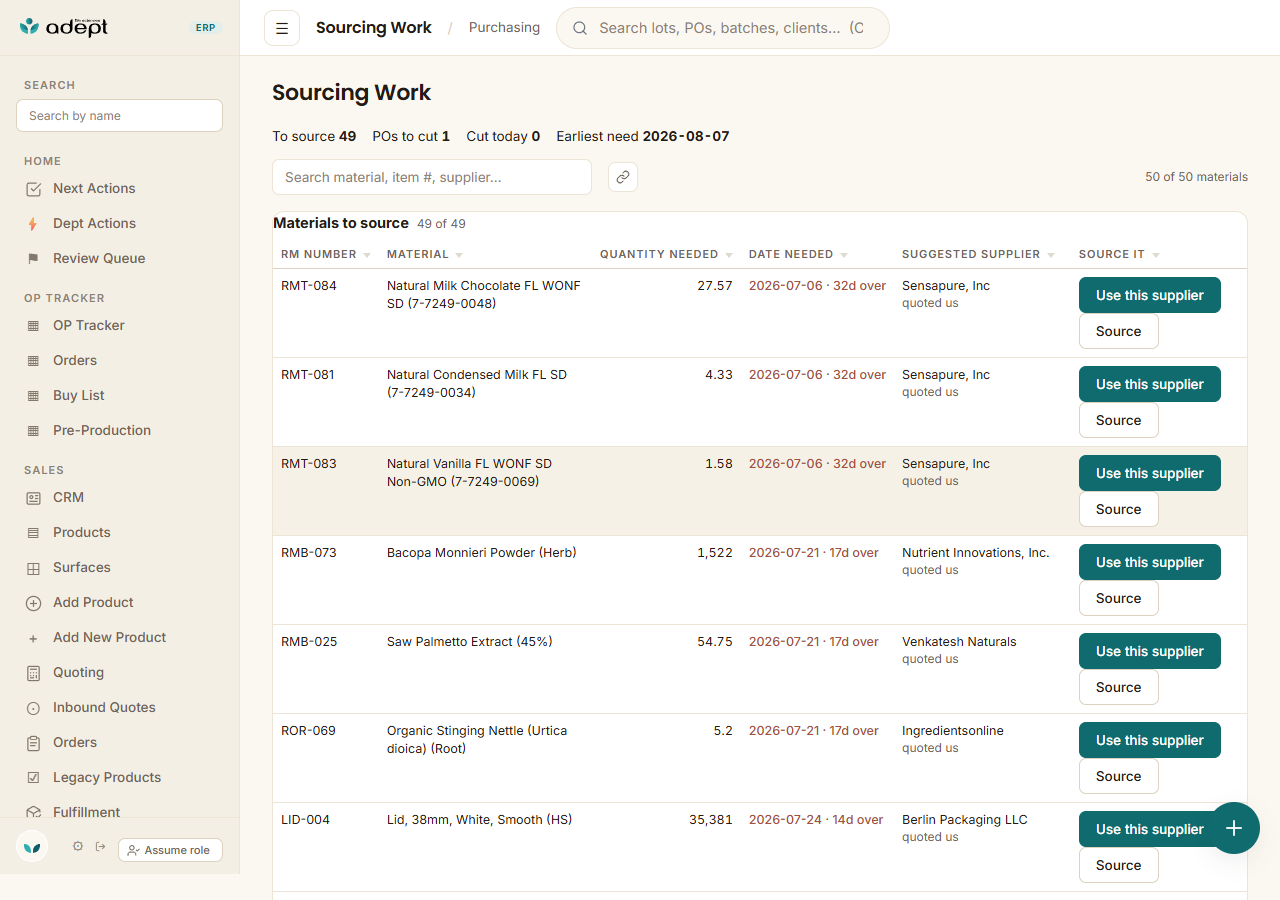
Task: Open the RM Number column filter arrow
Action: (x=367, y=255)
